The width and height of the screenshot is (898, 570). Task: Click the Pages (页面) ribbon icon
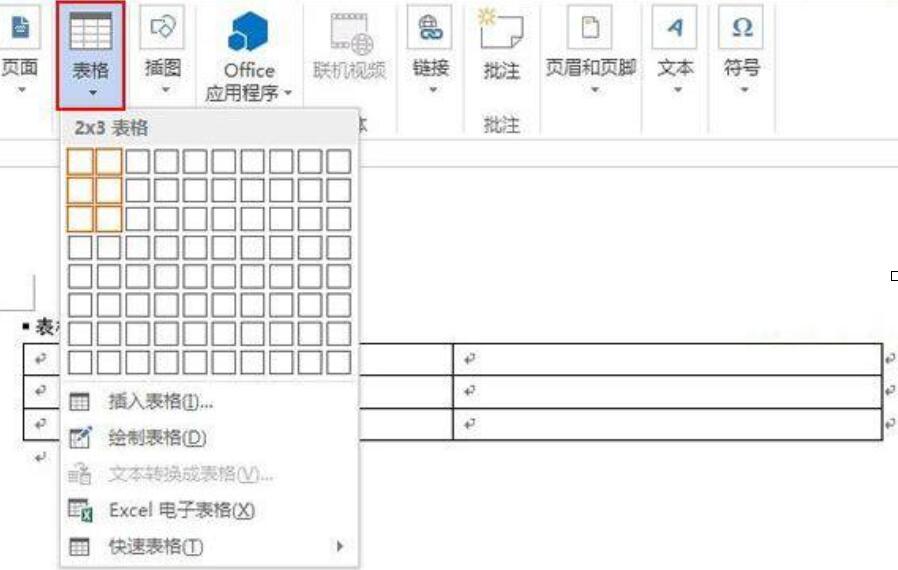tap(21, 26)
